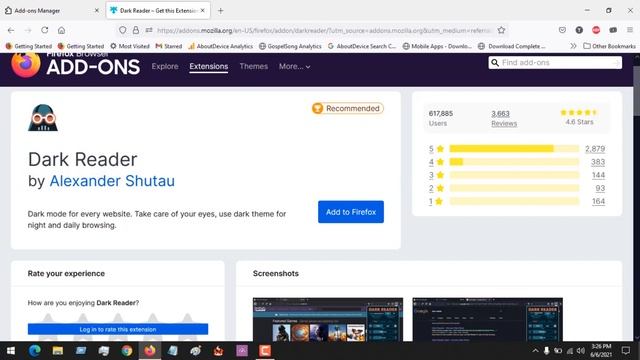Show hidden system tray icons
640x360 pixels.
pos(535,351)
